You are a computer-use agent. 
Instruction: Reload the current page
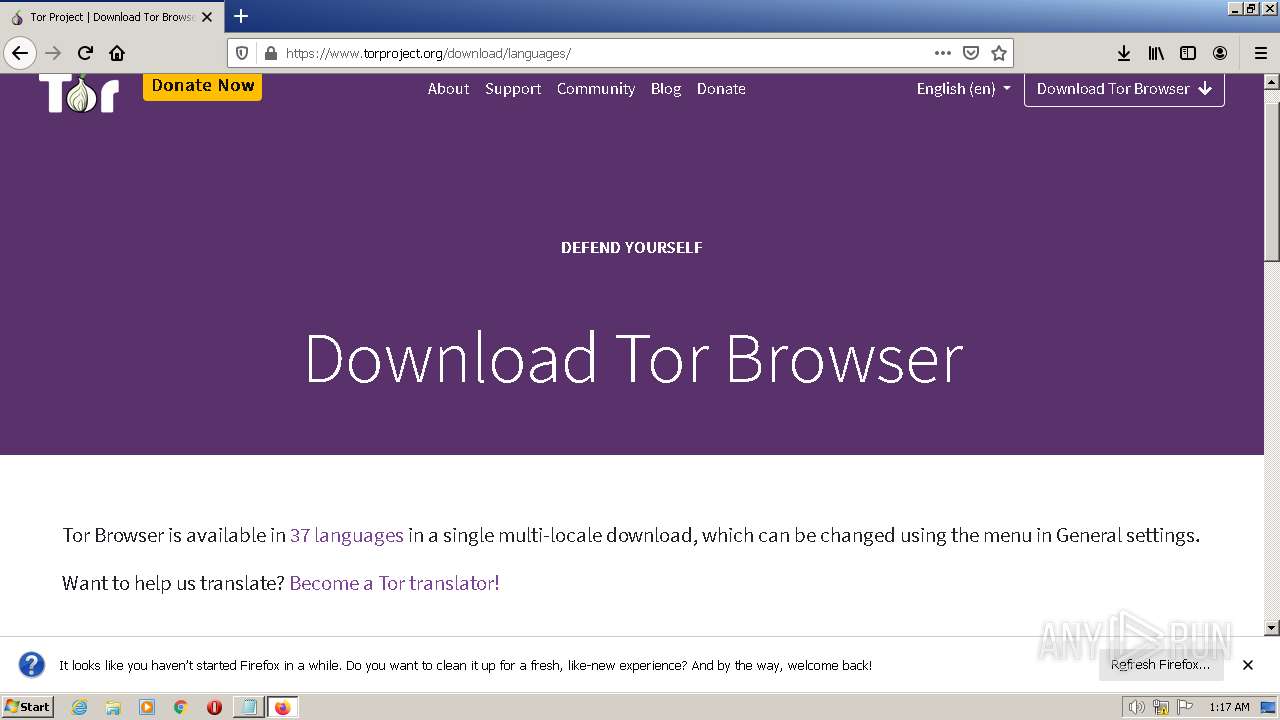(x=85, y=53)
